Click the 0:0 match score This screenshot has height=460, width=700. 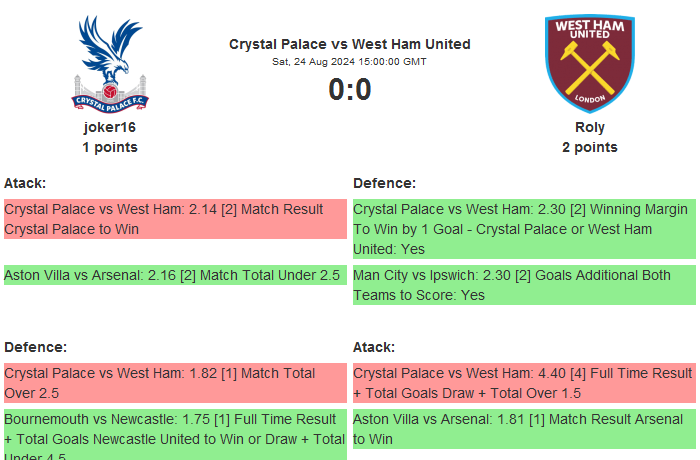coord(350,90)
